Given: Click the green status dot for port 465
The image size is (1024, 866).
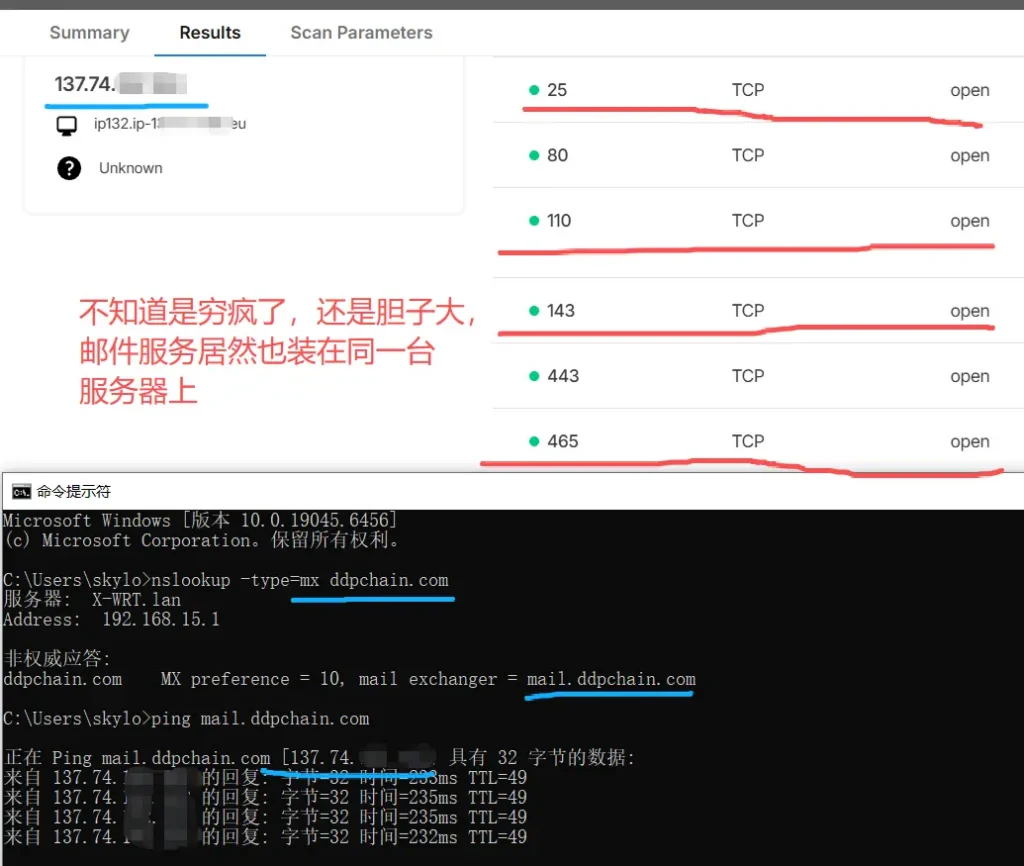Looking at the screenshot, I should click(534, 441).
